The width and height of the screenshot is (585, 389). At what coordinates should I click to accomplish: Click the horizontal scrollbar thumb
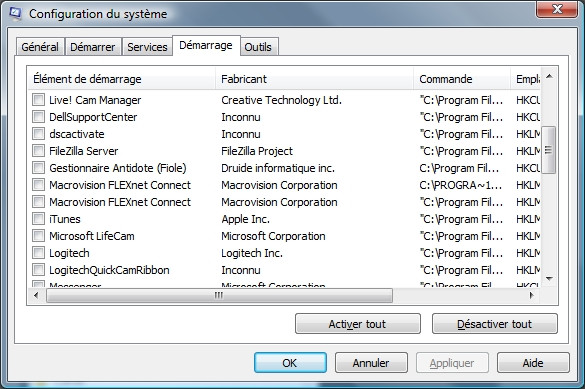219,295
